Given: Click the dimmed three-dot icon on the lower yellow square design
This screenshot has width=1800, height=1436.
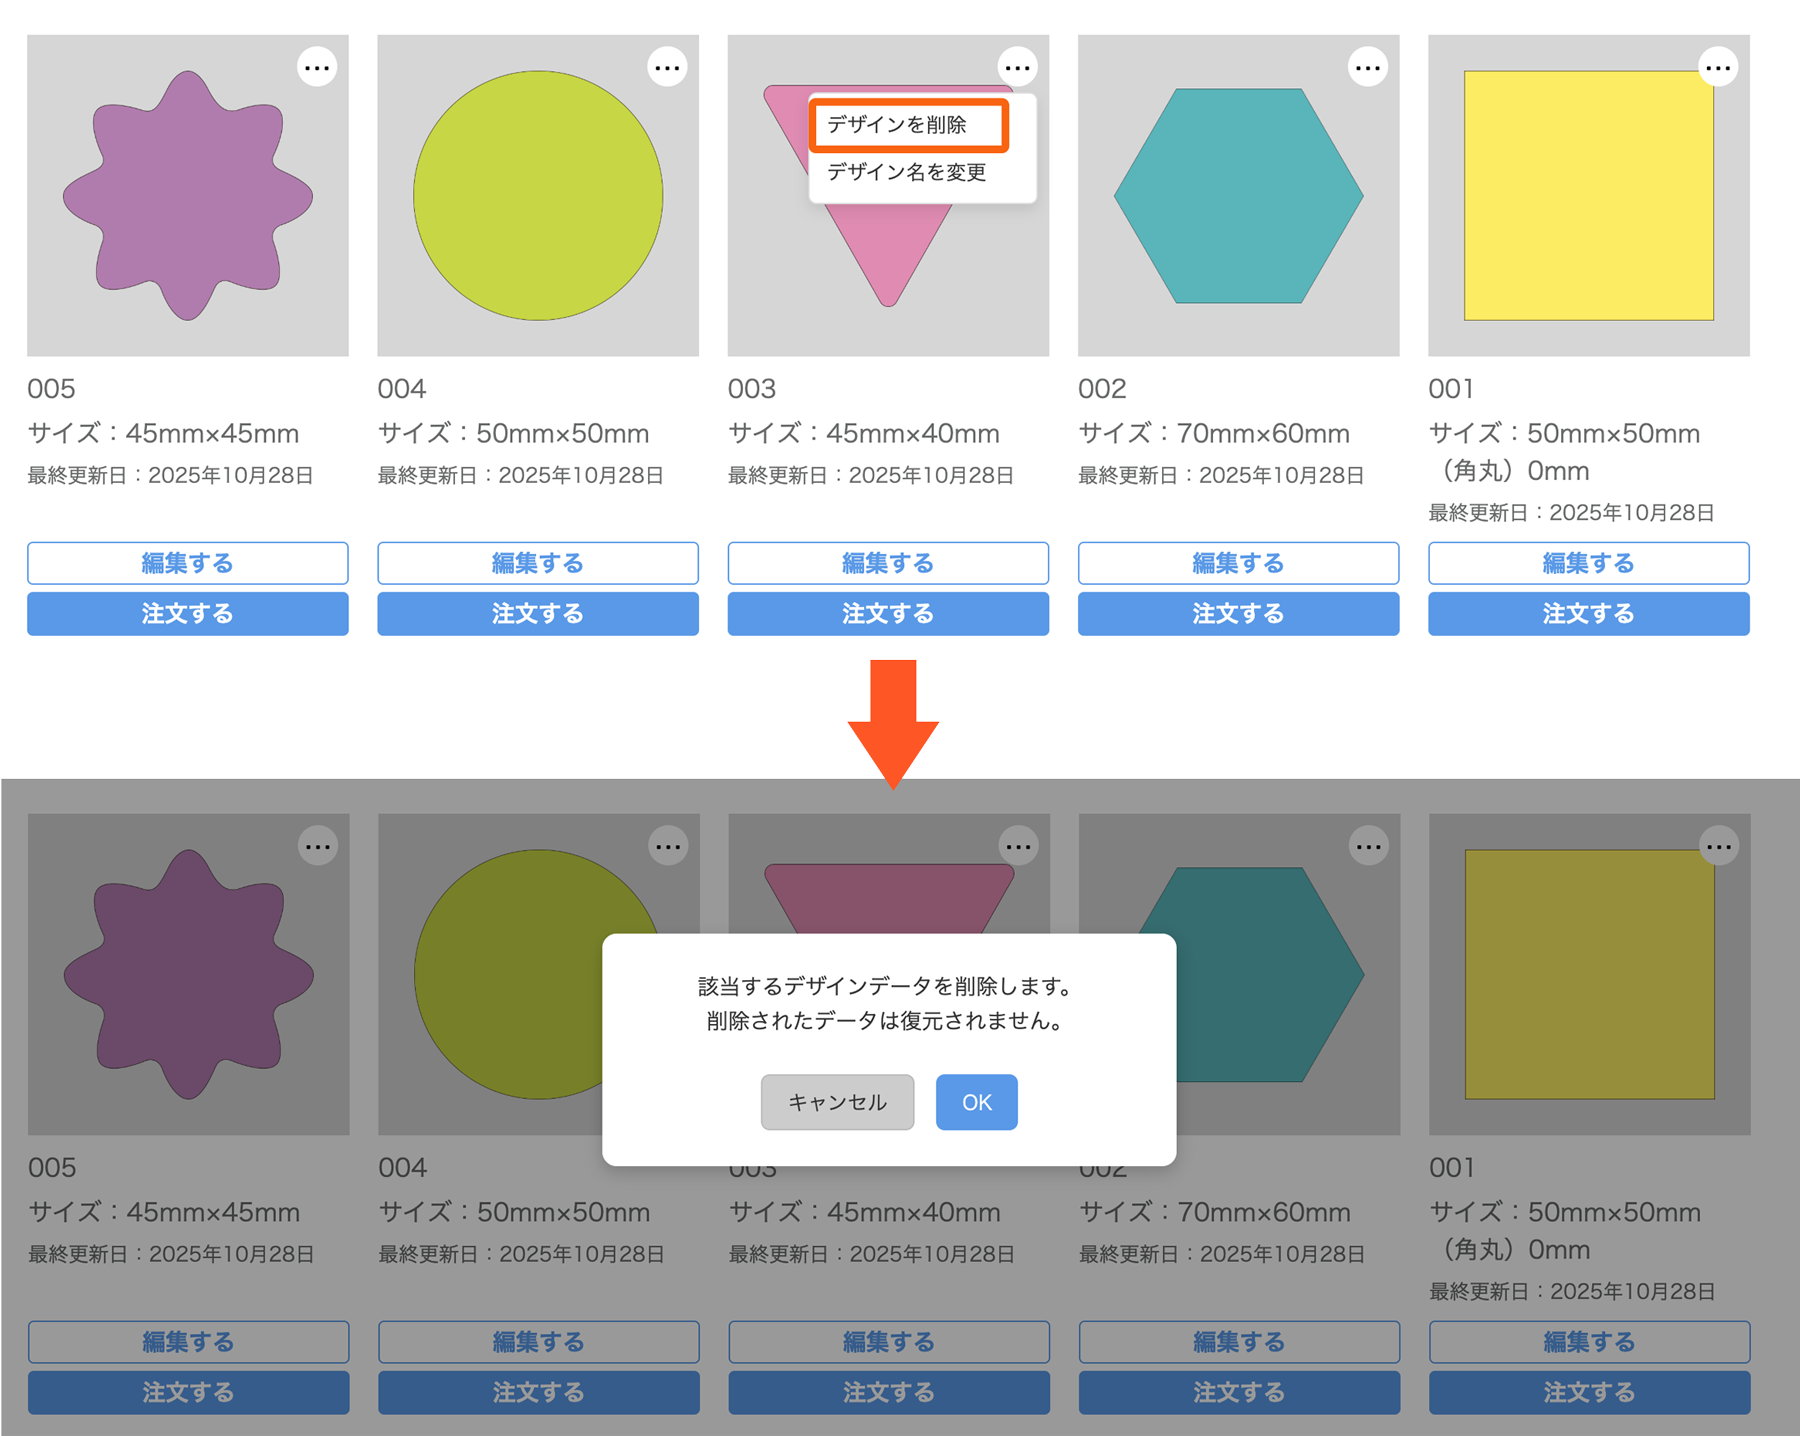Looking at the screenshot, I should (x=1719, y=847).
